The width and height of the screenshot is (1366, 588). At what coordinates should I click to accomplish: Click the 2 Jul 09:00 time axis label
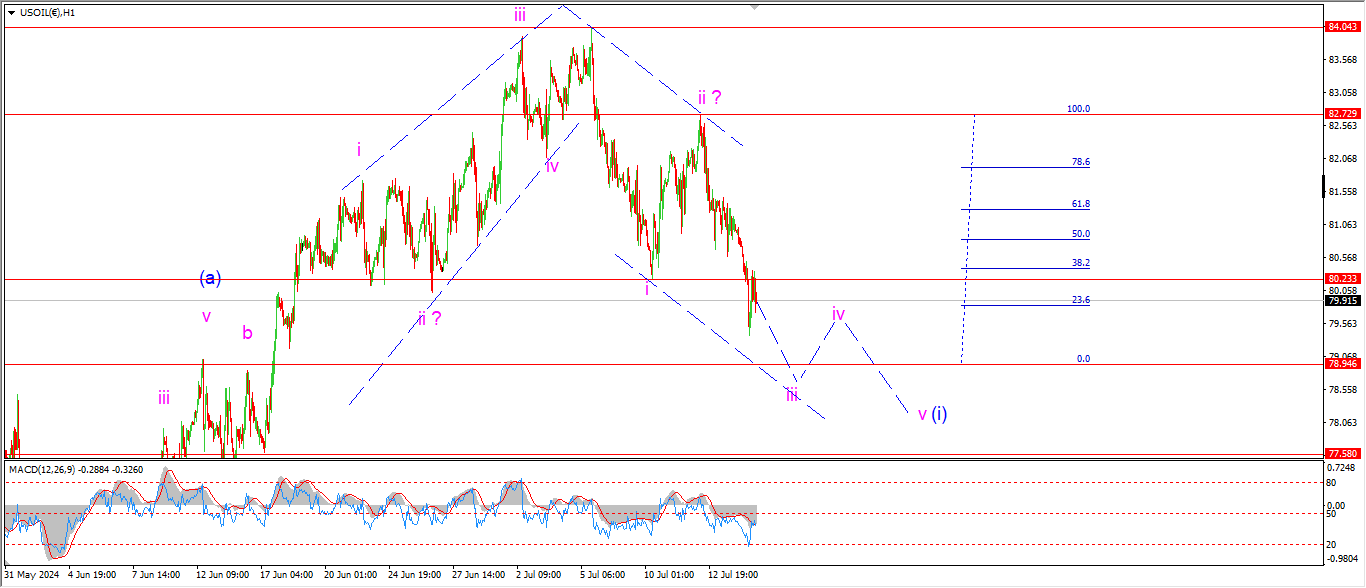click(x=538, y=575)
